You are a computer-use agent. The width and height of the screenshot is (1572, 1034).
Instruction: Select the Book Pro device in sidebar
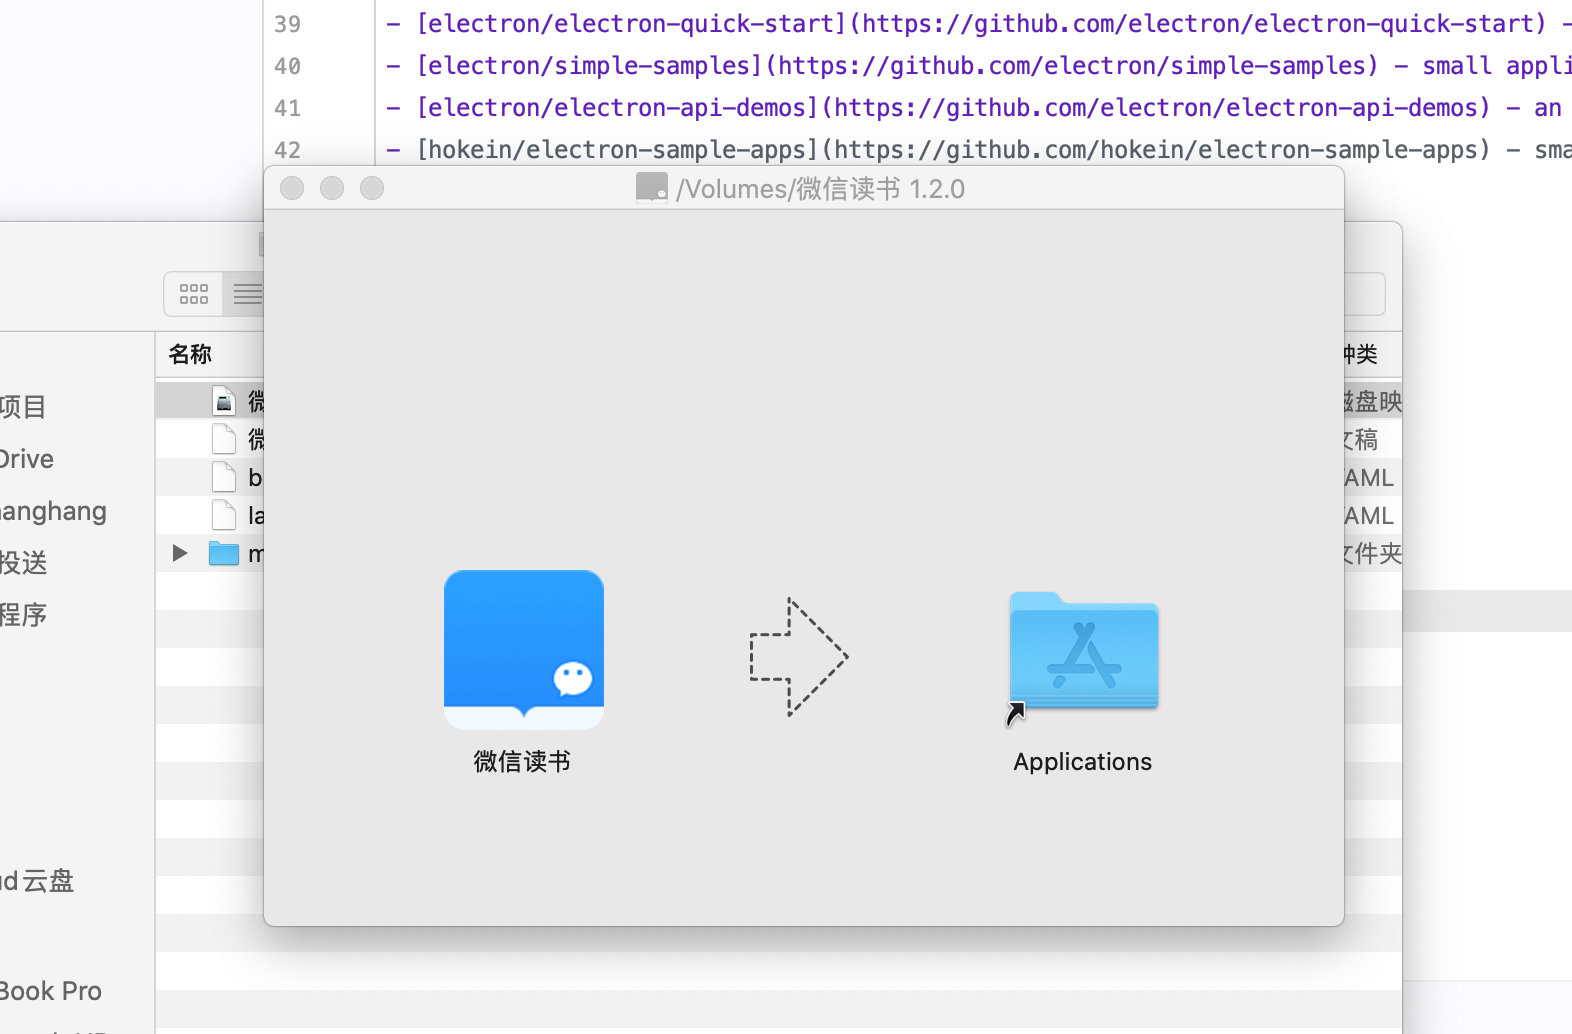coord(51,991)
